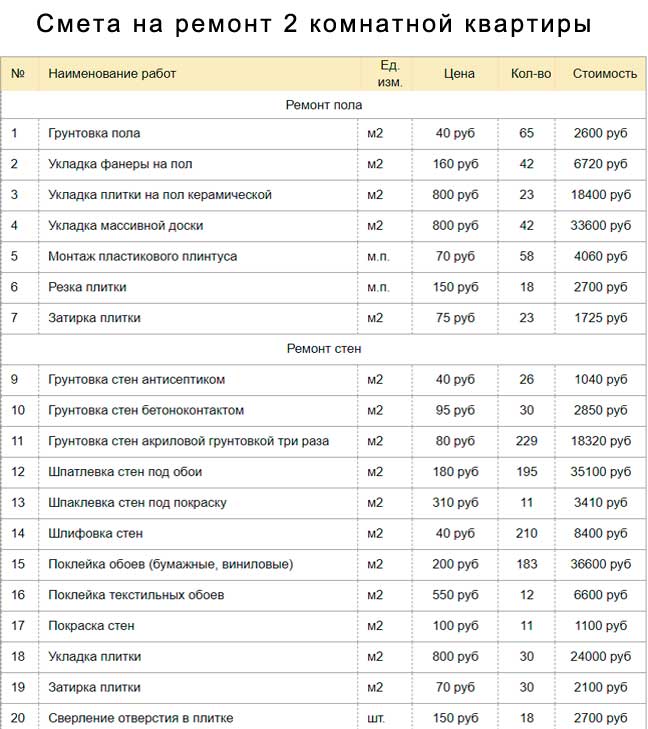The width and height of the screenshot is (648, 729).
Task: Click the title 'Смета на ремонт 2 комнатной квартиры'
Action: point(313,24)
